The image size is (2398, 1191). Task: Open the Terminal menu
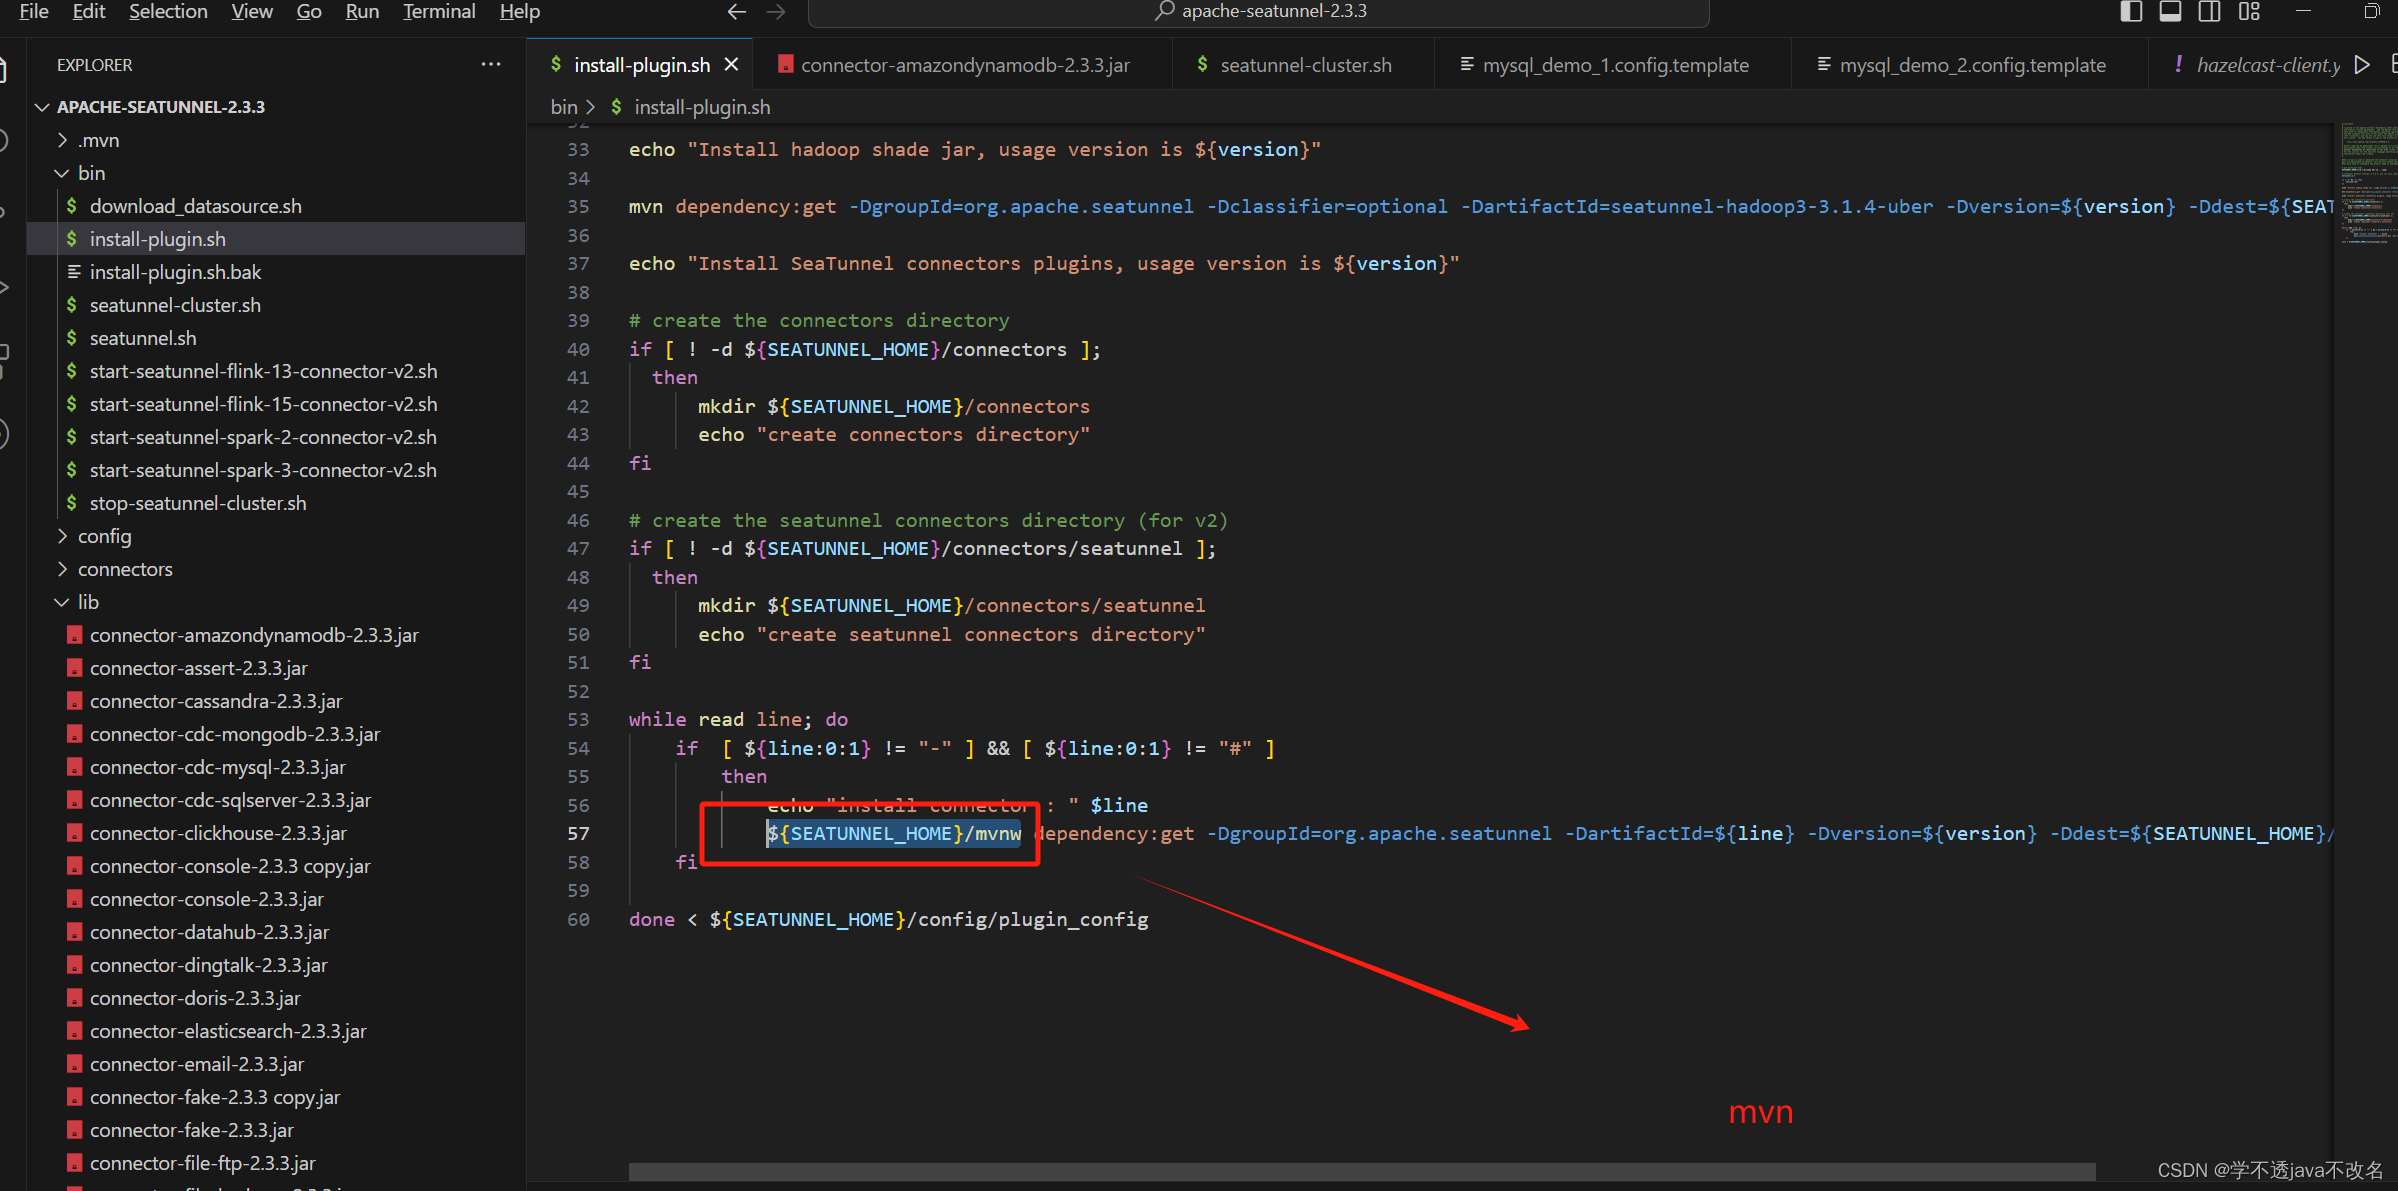pyautogui.click(x=438, y=12)
